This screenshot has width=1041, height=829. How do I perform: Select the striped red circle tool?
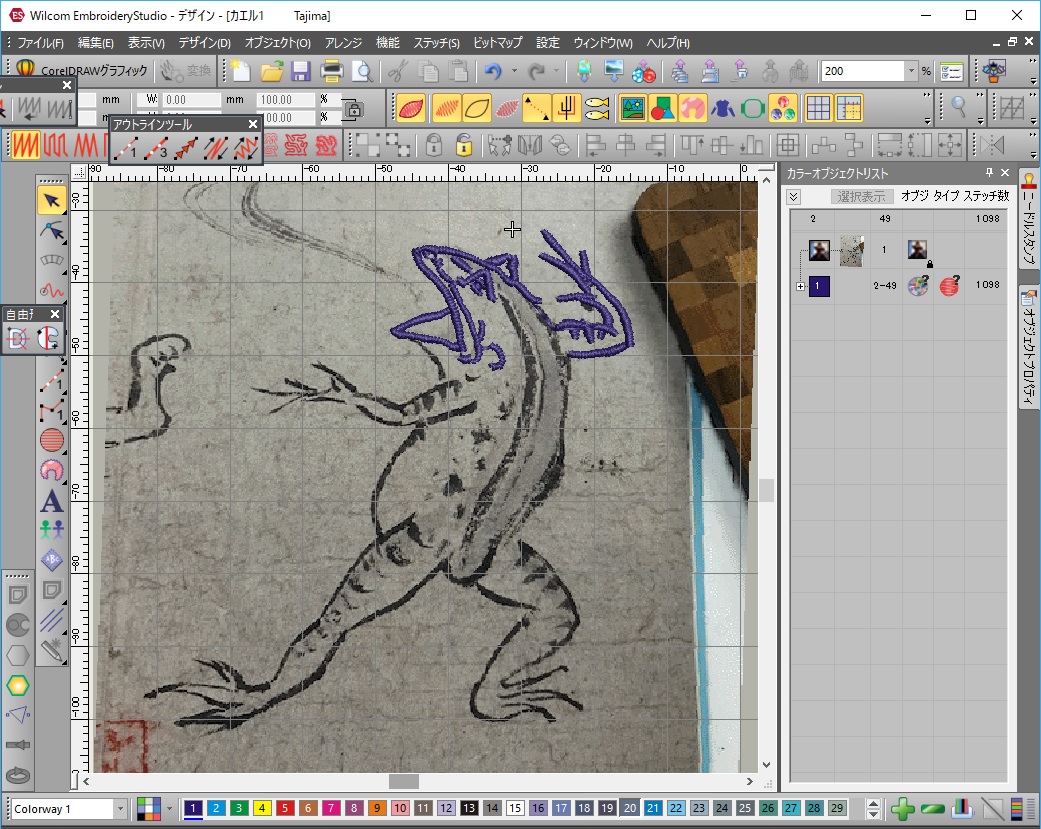(x=52, y=440)
